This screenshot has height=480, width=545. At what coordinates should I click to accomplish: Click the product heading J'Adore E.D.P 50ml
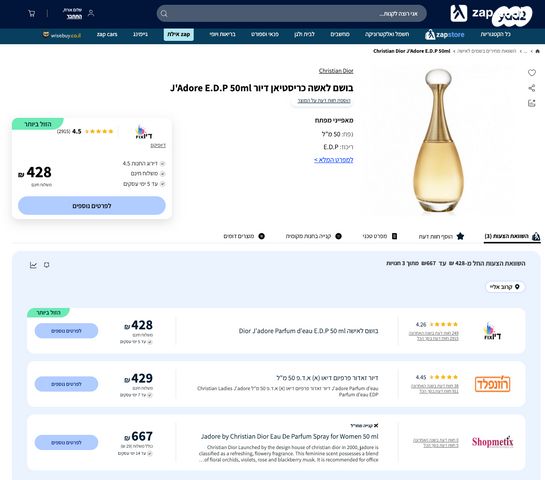point(261,88)
